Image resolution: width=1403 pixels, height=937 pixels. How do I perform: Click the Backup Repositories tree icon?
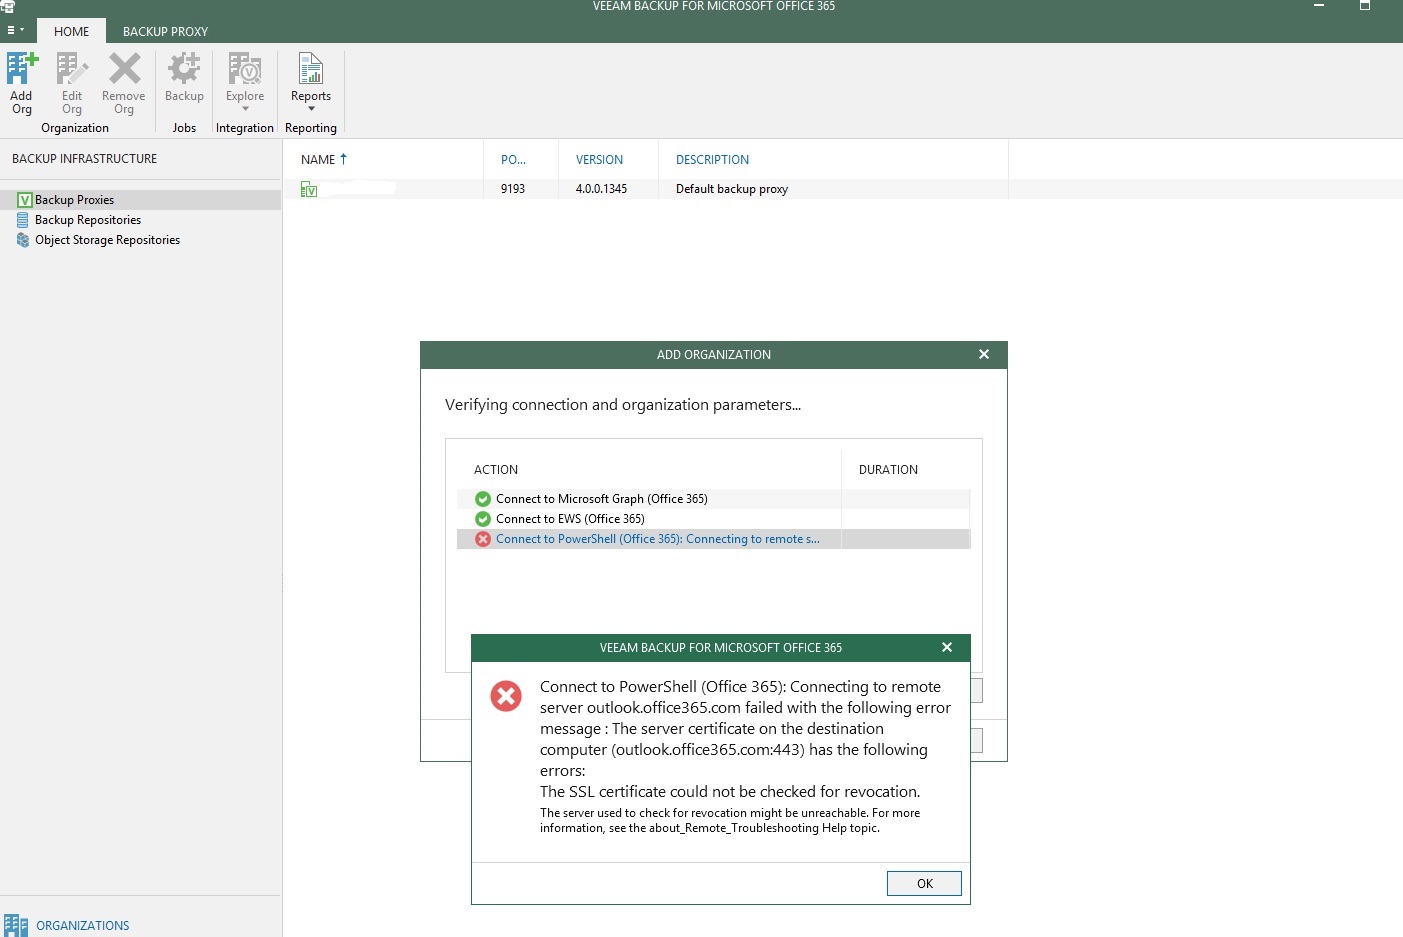click(x=23, y=220)
